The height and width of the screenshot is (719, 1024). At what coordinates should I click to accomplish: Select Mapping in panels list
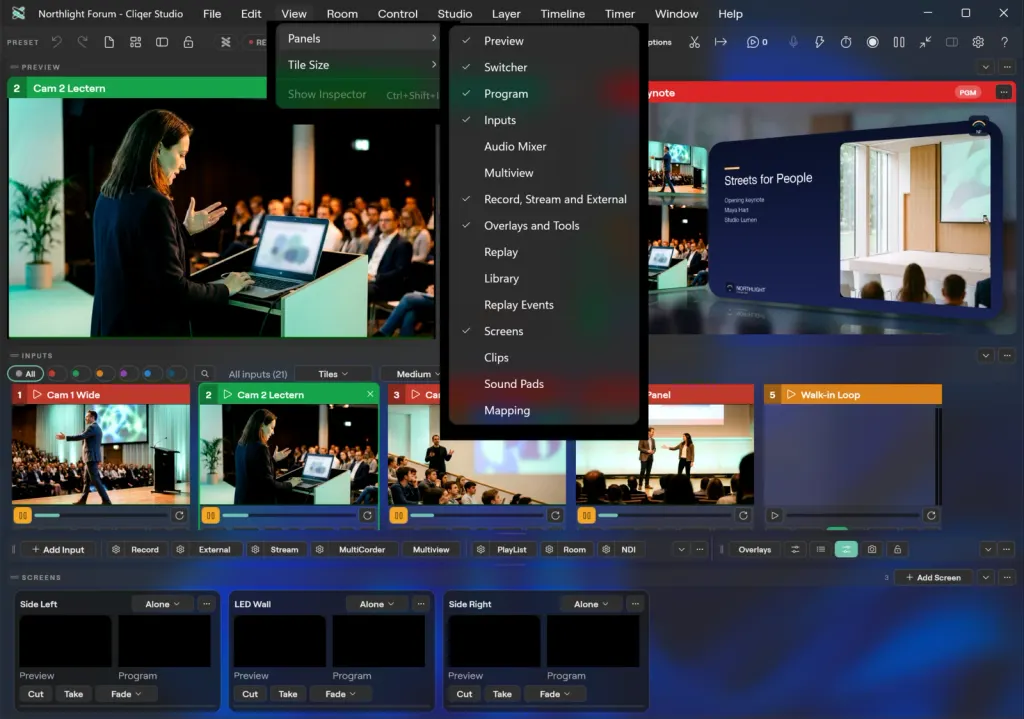[543, 410]
